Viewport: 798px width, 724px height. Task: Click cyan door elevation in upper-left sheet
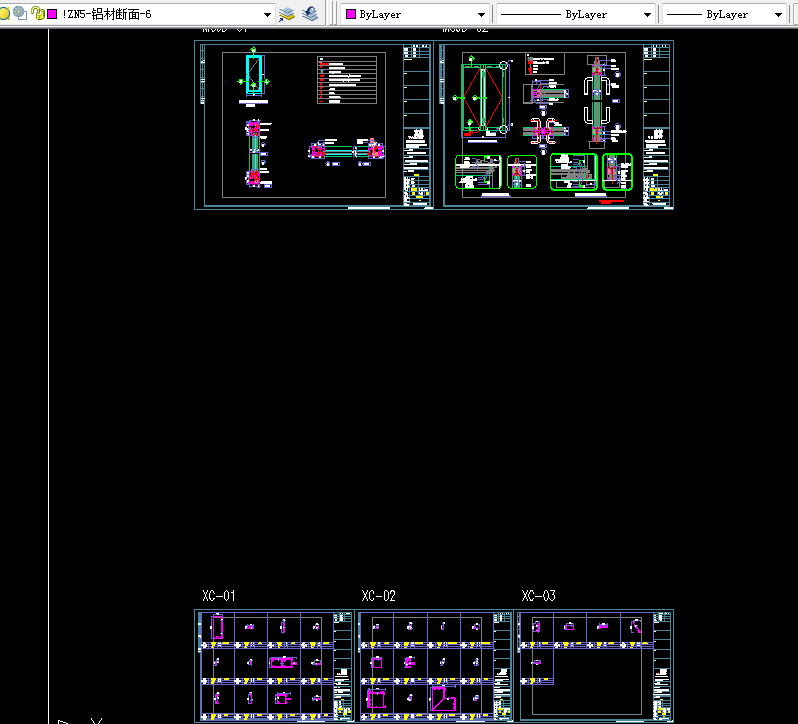click(254, 75)
